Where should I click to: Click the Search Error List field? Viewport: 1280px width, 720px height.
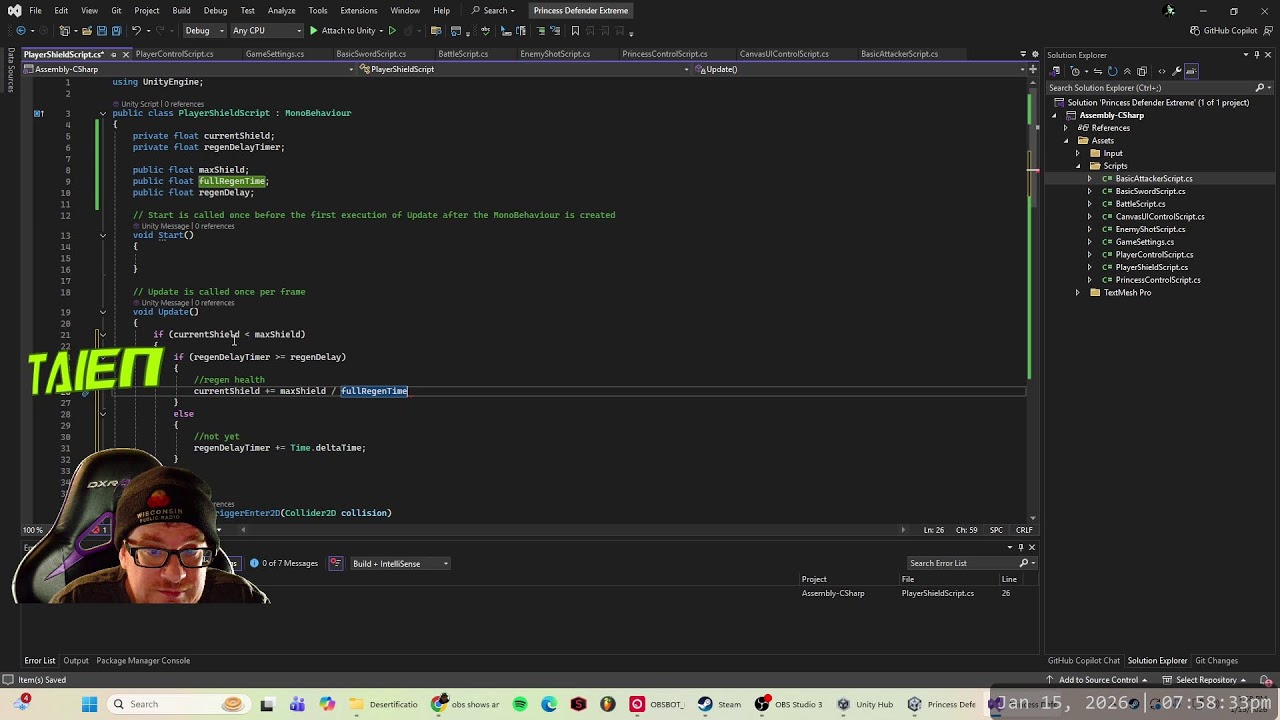point(964,564)
